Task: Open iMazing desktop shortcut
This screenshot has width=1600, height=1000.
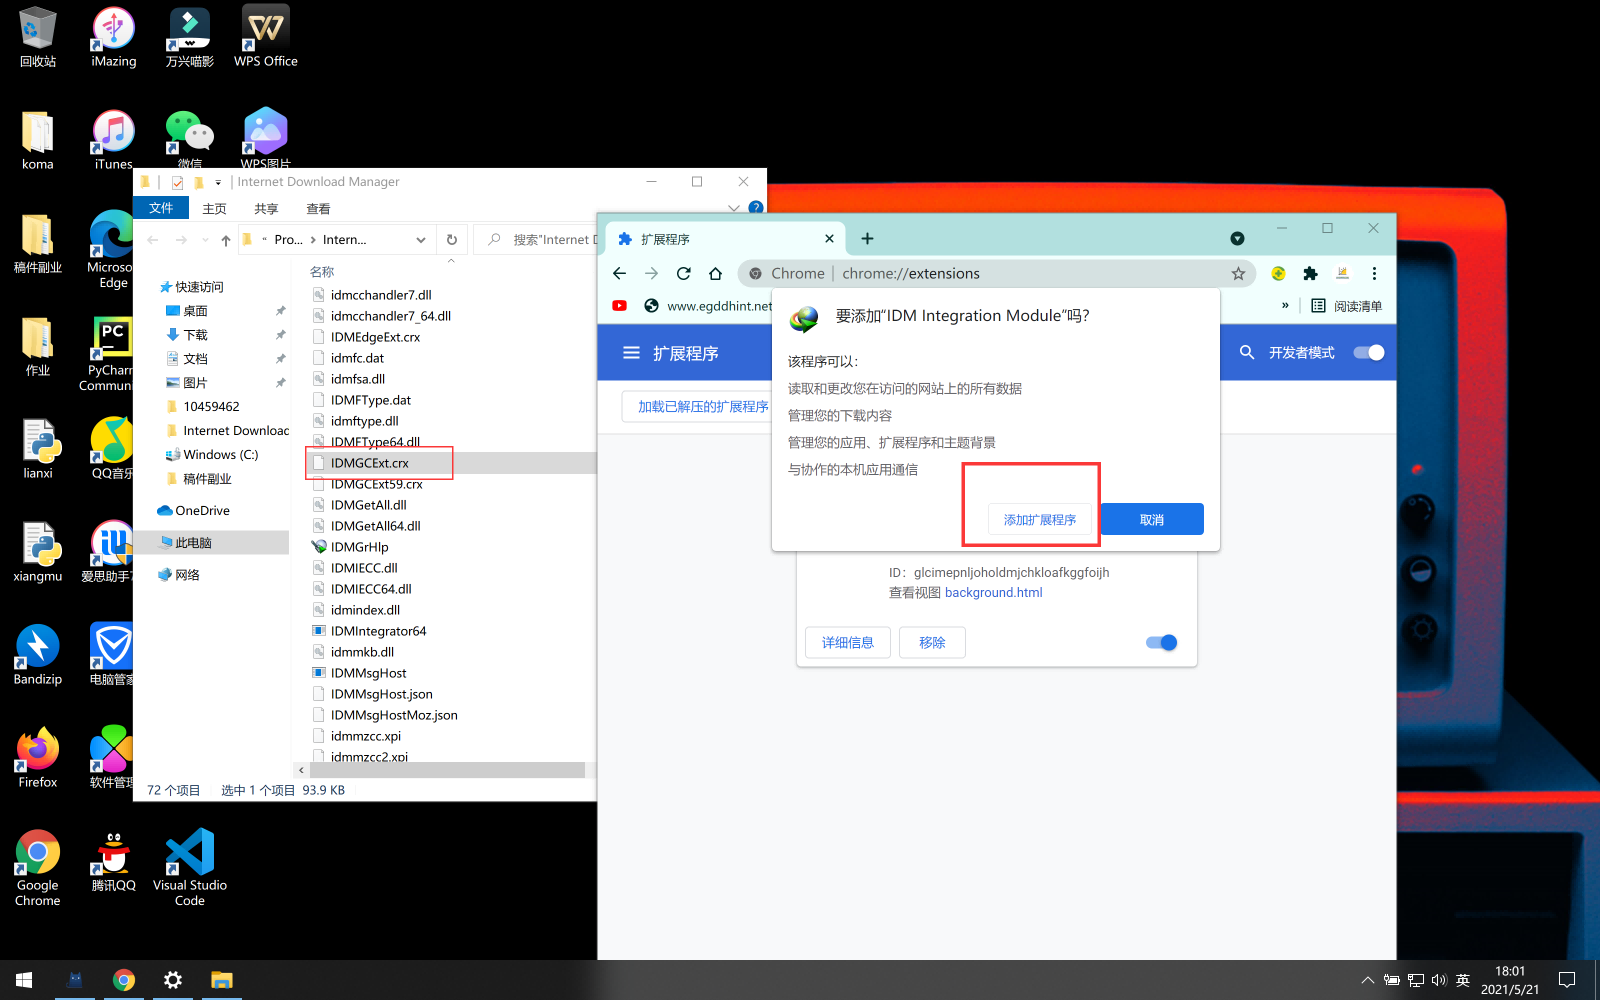Action: tap(114, 38)
